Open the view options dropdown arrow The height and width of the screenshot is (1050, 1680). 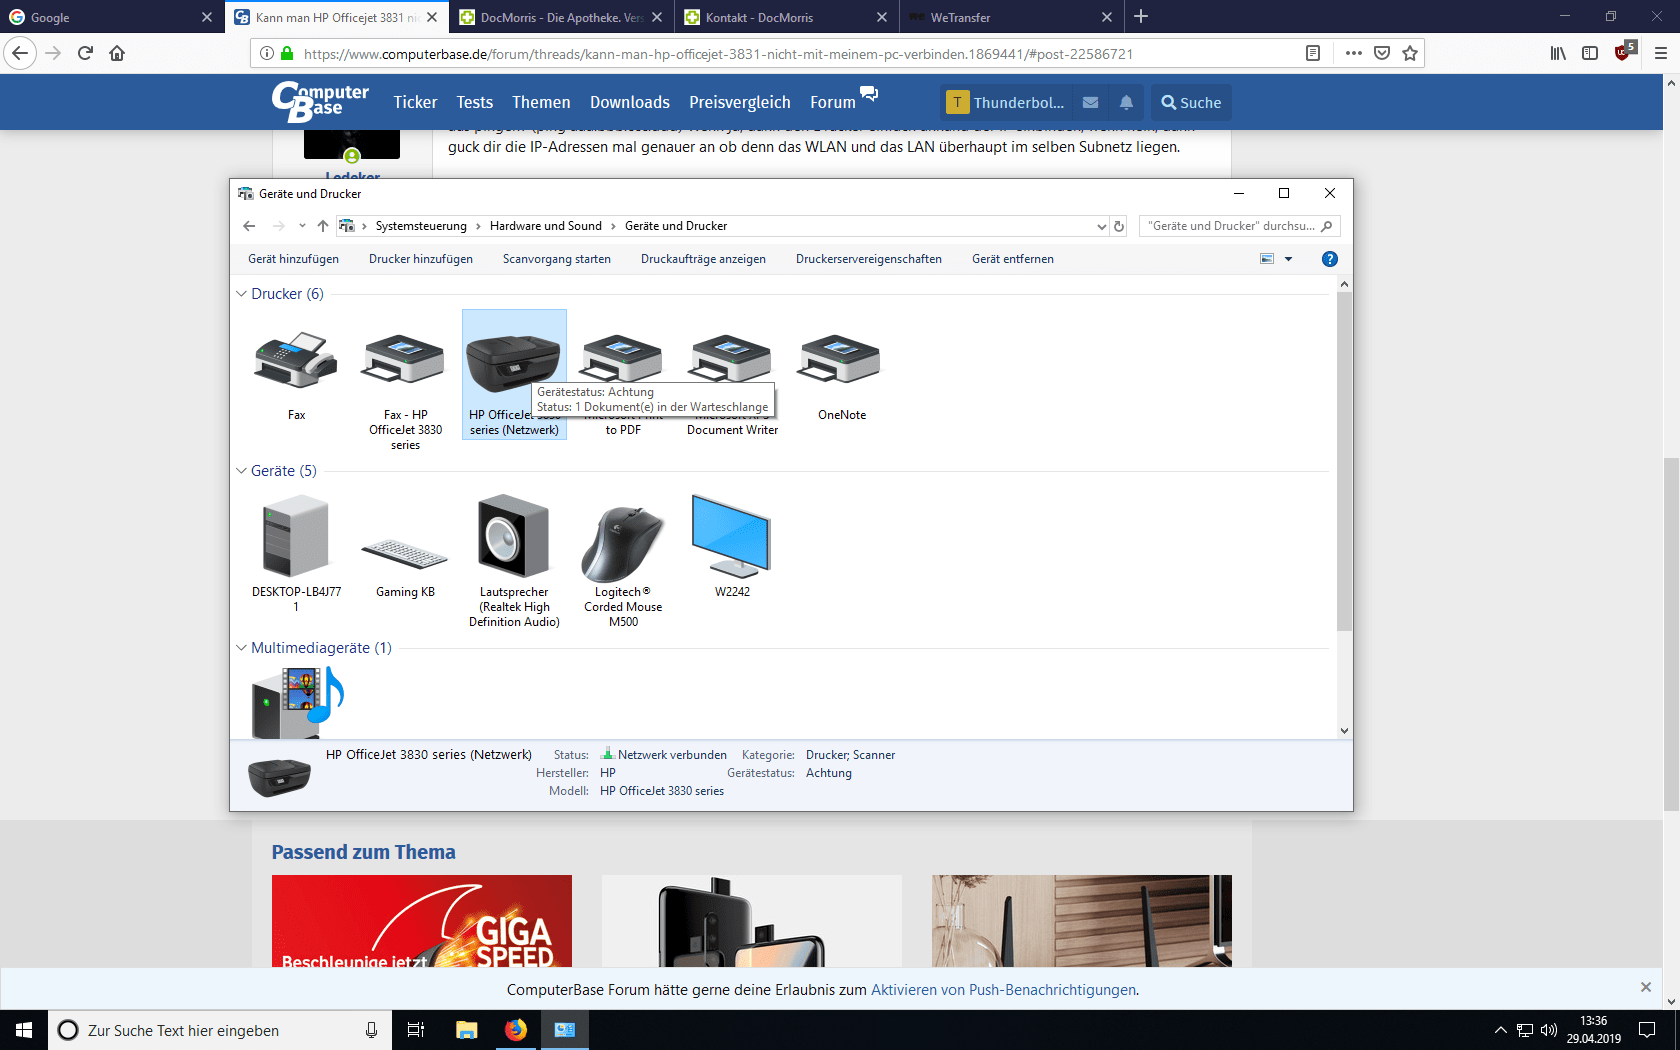(1288, 259)
